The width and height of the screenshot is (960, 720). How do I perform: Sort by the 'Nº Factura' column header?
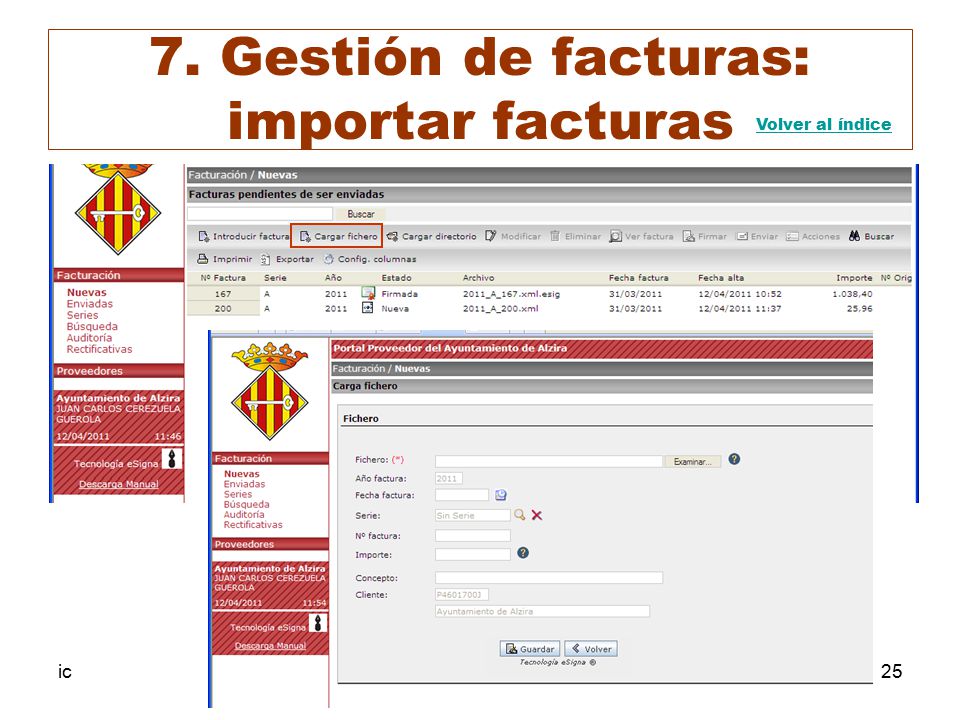pos(223,278)
